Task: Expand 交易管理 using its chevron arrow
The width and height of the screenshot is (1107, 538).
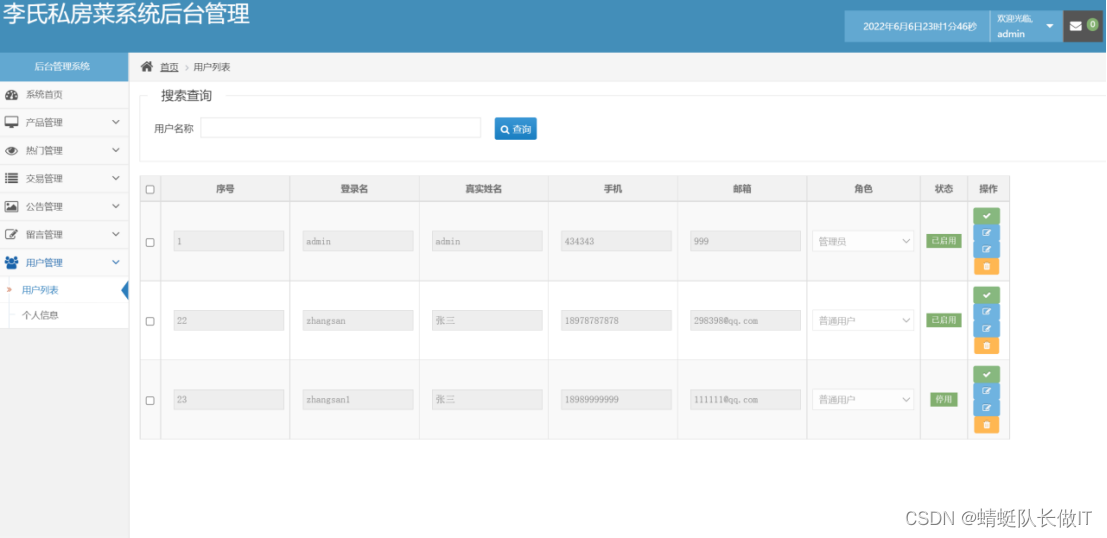Action: (116, 178)
